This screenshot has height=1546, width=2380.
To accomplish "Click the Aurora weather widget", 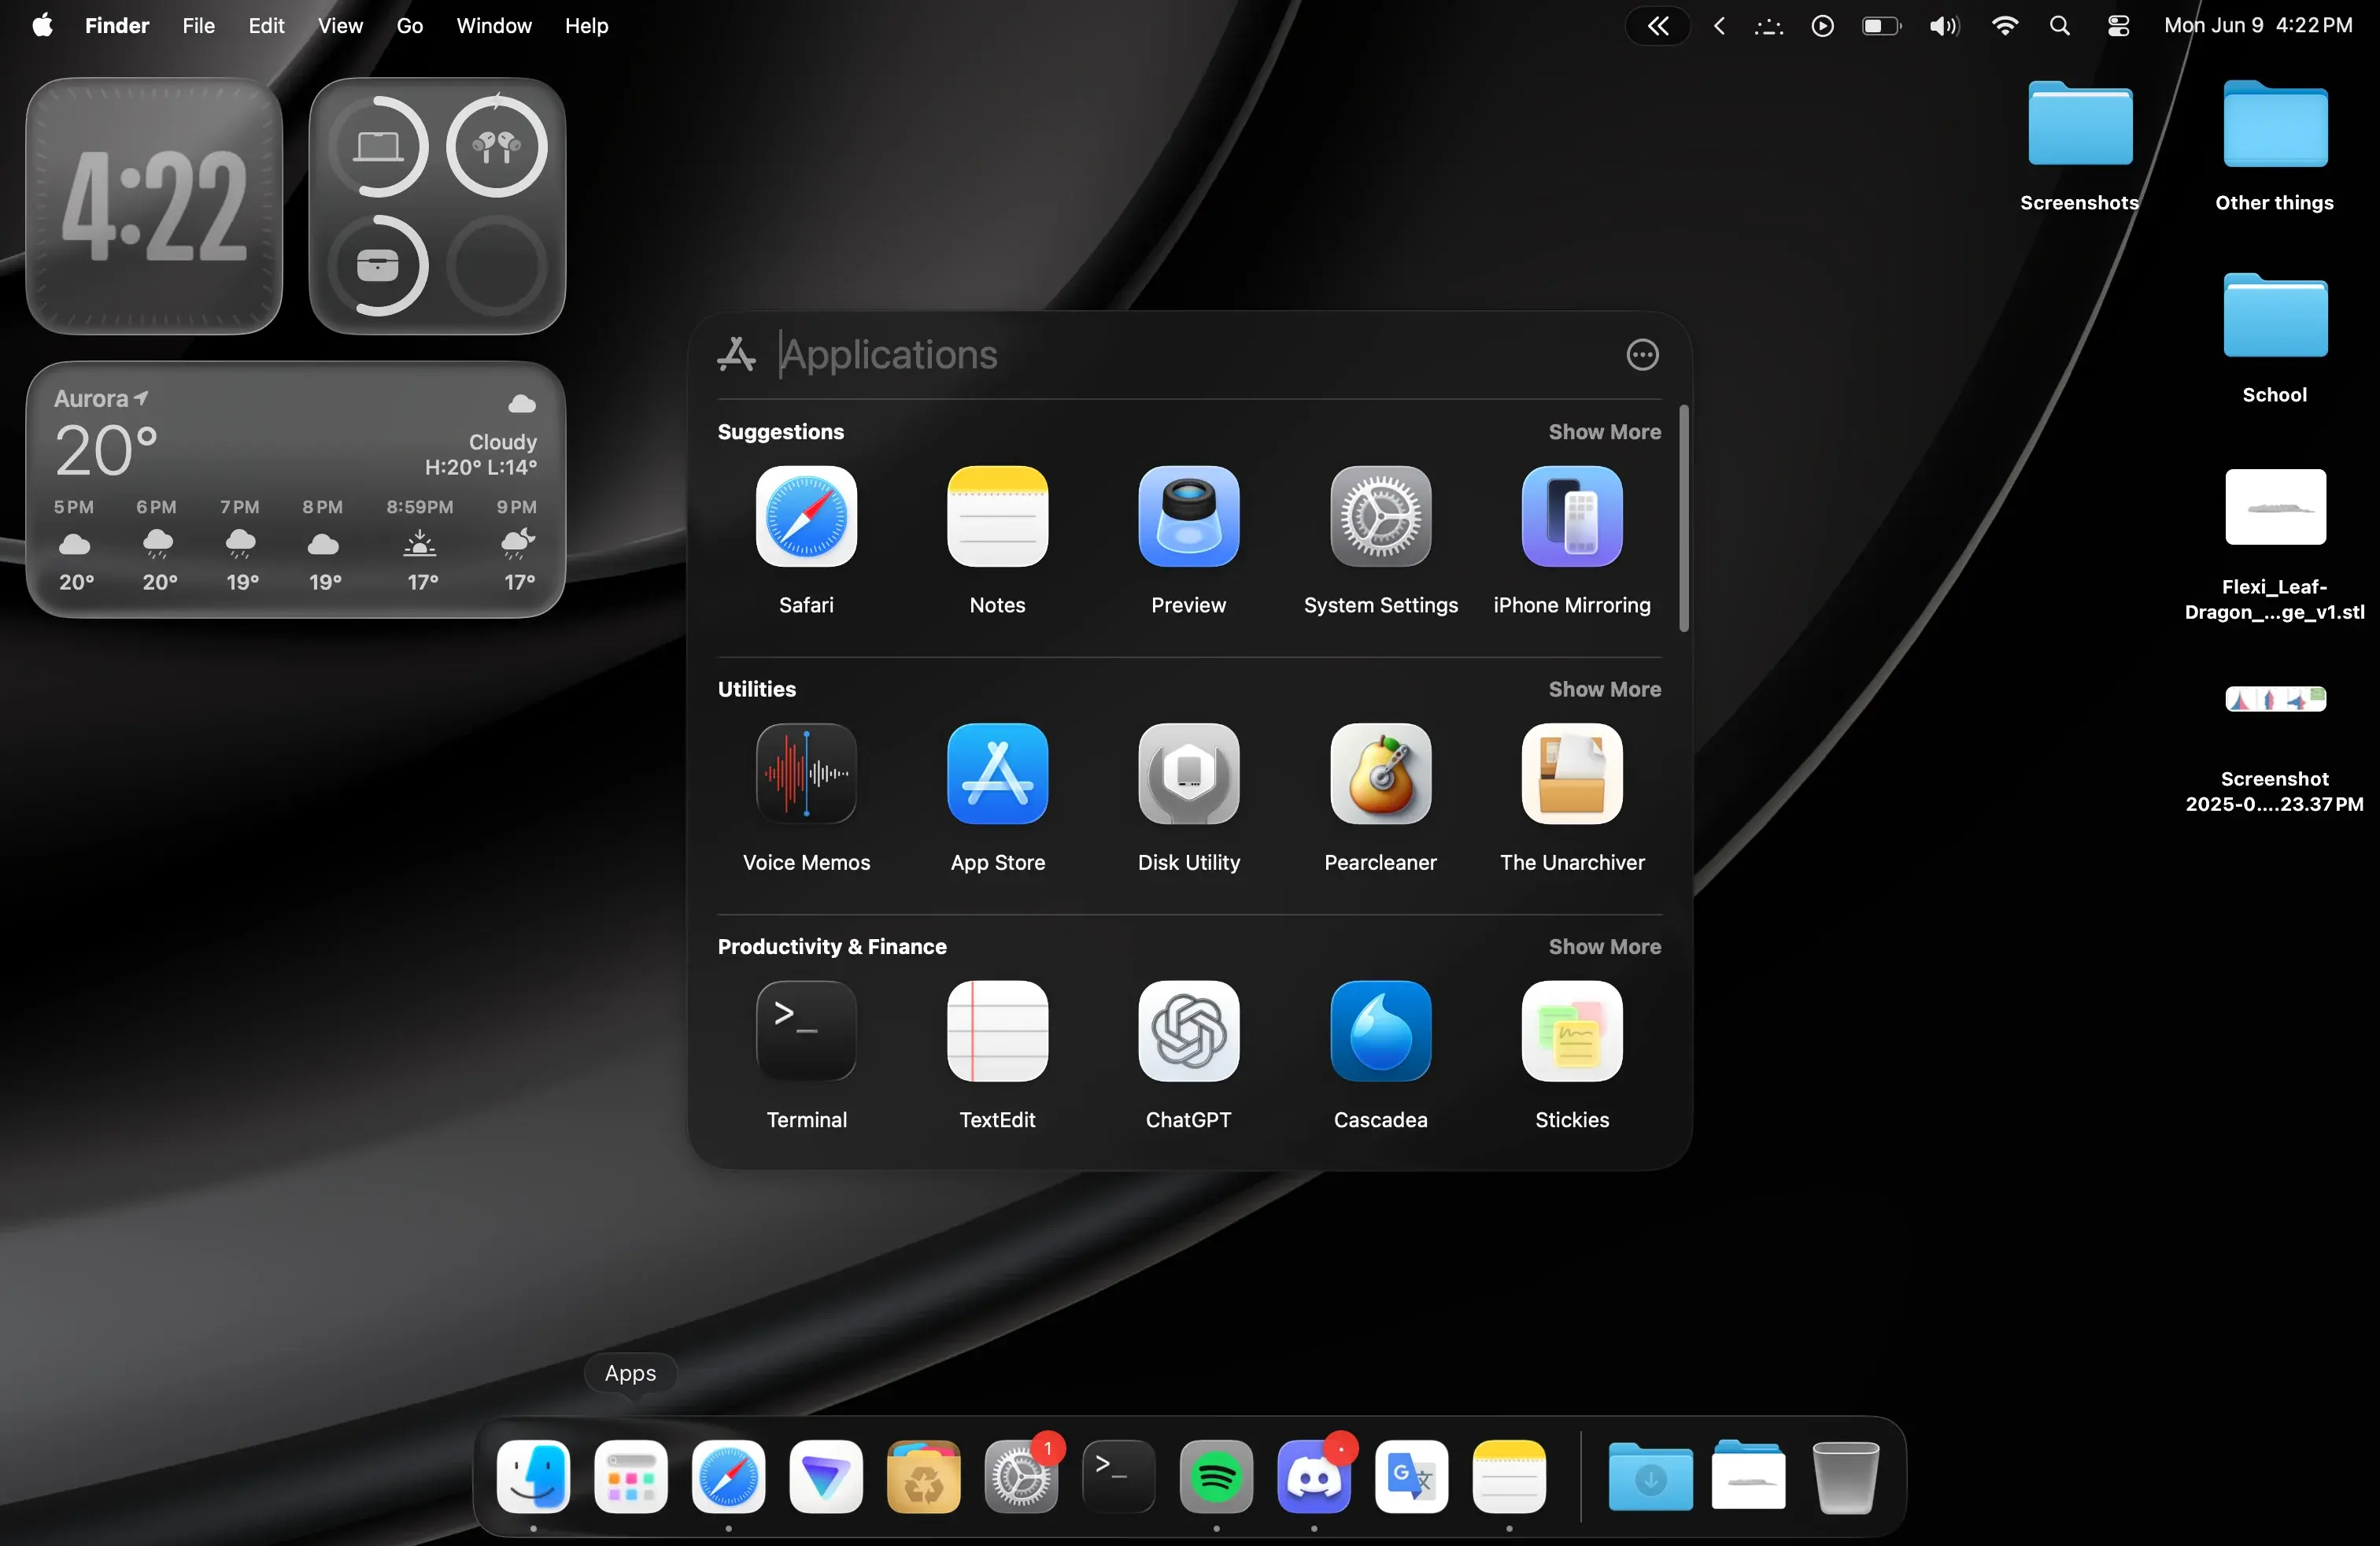I will tap(296, 490).
